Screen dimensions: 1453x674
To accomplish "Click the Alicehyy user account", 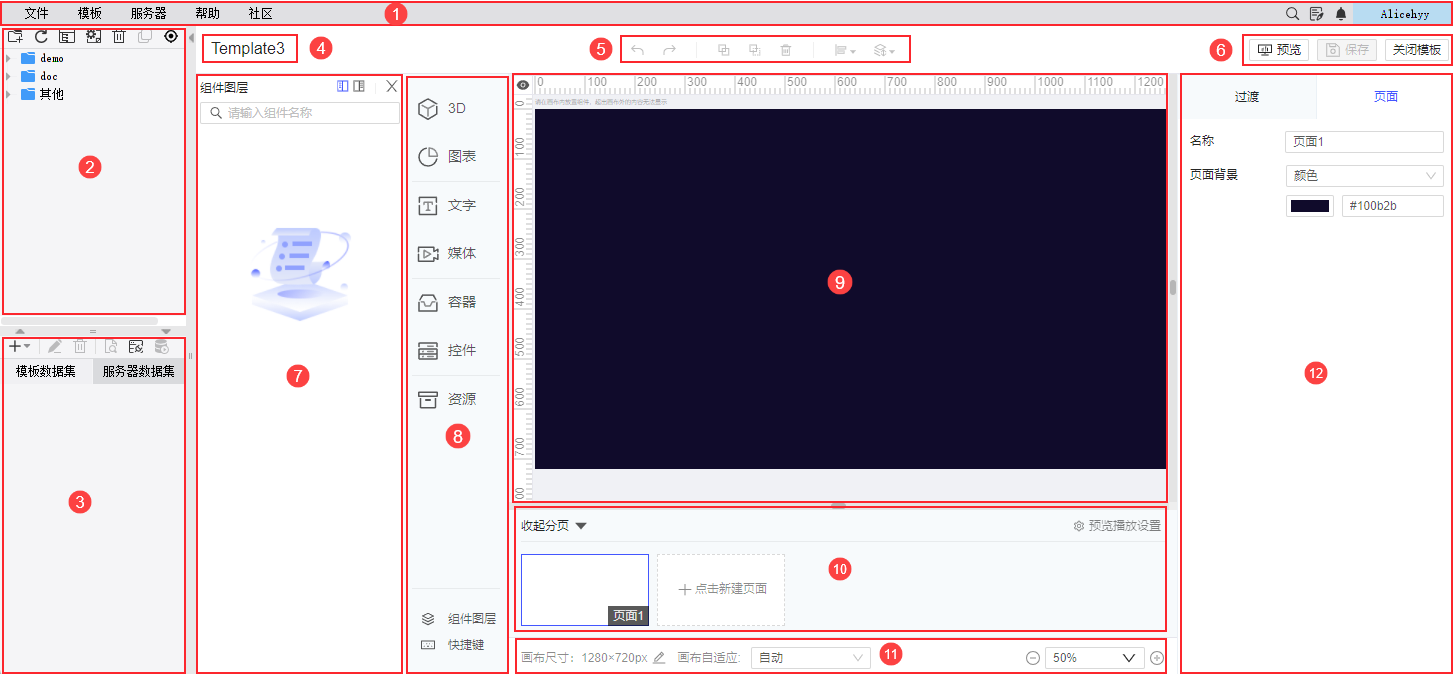I will (1404, 14).
